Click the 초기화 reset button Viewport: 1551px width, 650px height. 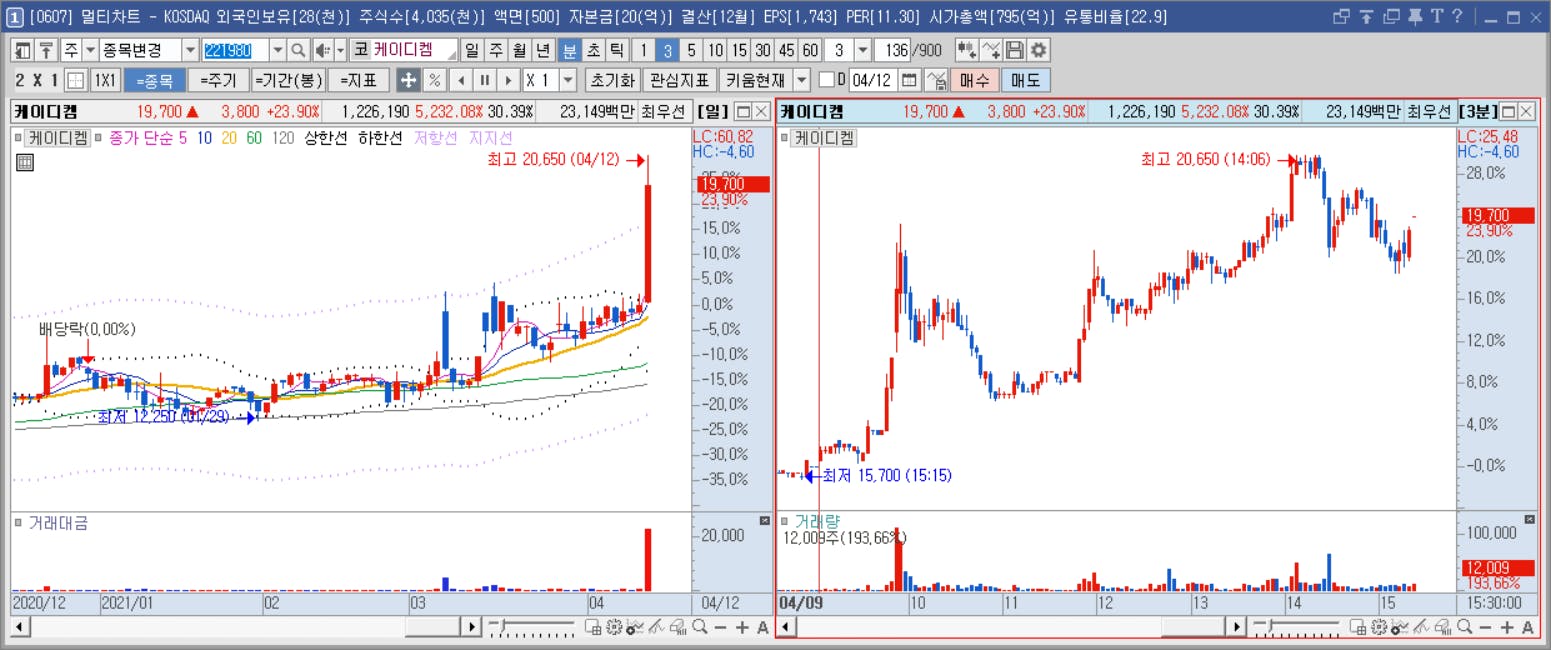point(612,80)
